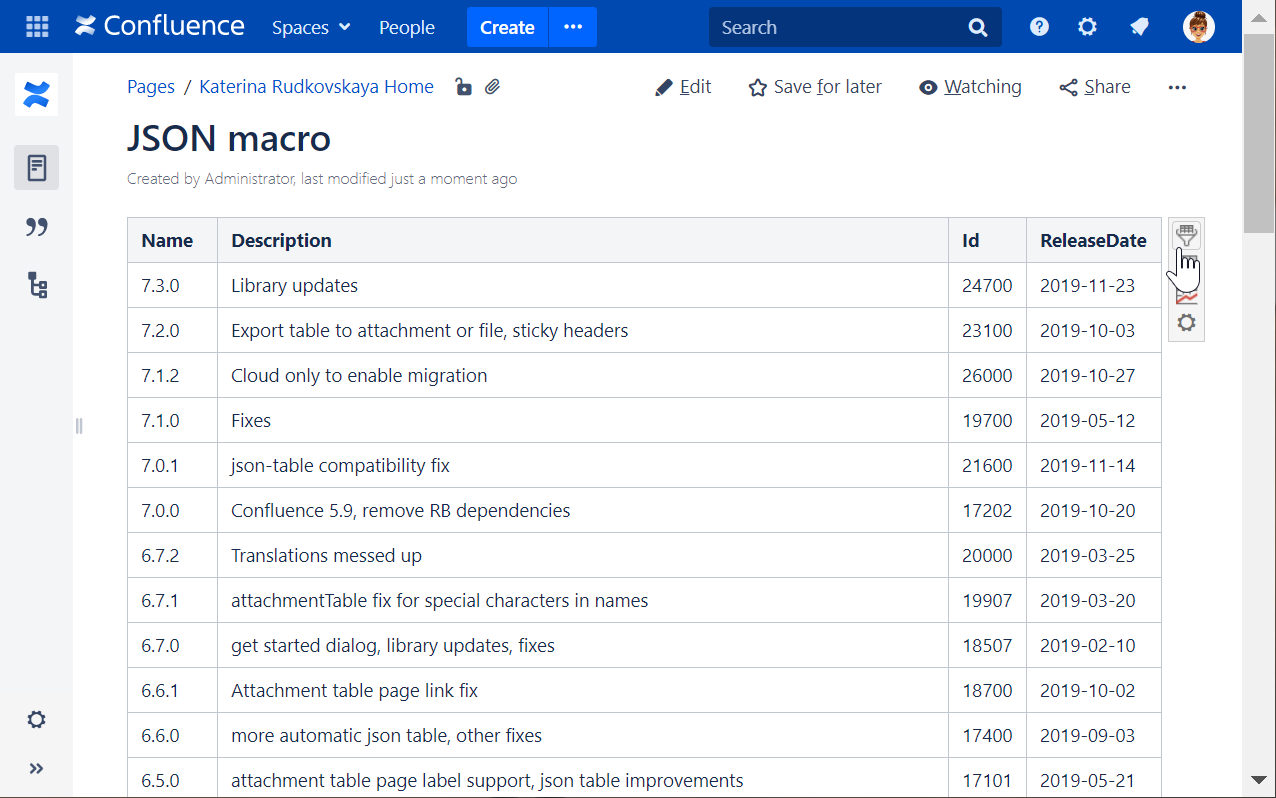Toggle Watching for this page
The image size is (1276, 798).
[970, 87]
